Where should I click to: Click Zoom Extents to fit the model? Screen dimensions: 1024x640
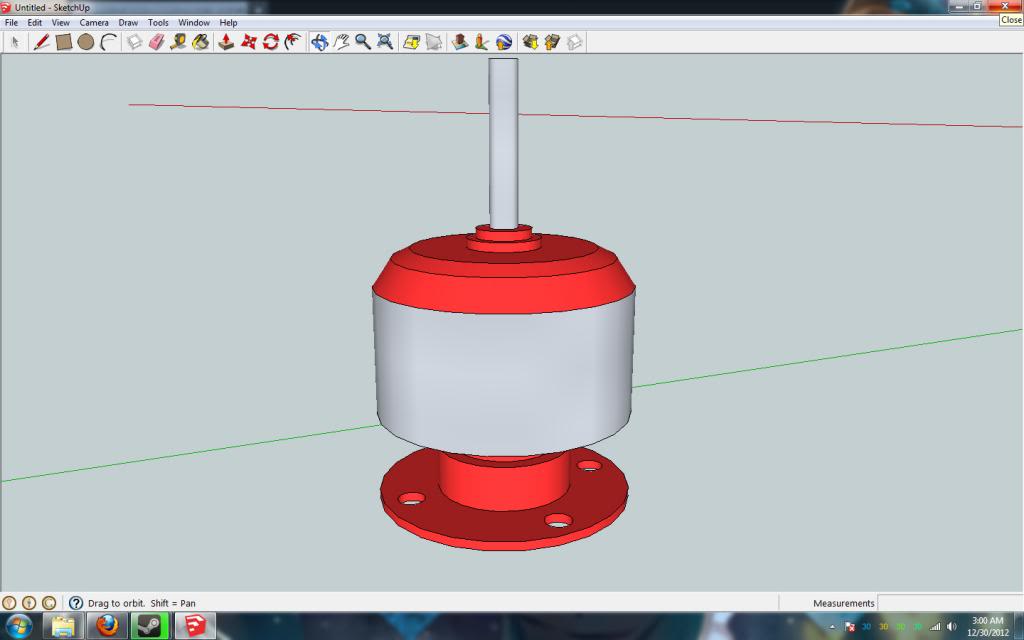click(384, 41)
